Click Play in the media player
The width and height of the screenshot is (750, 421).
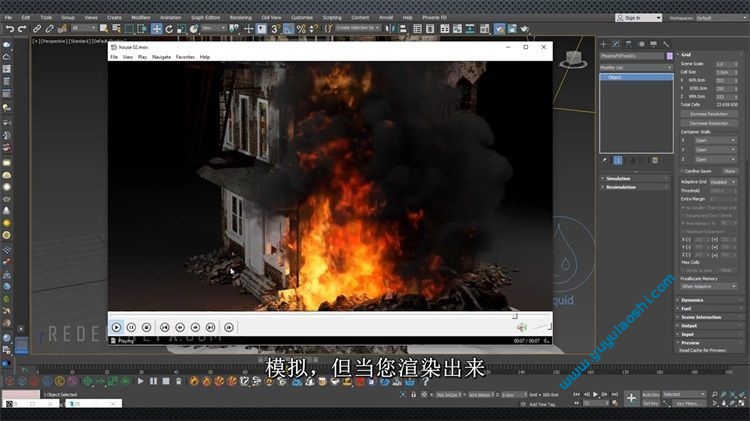coord(116,327)
